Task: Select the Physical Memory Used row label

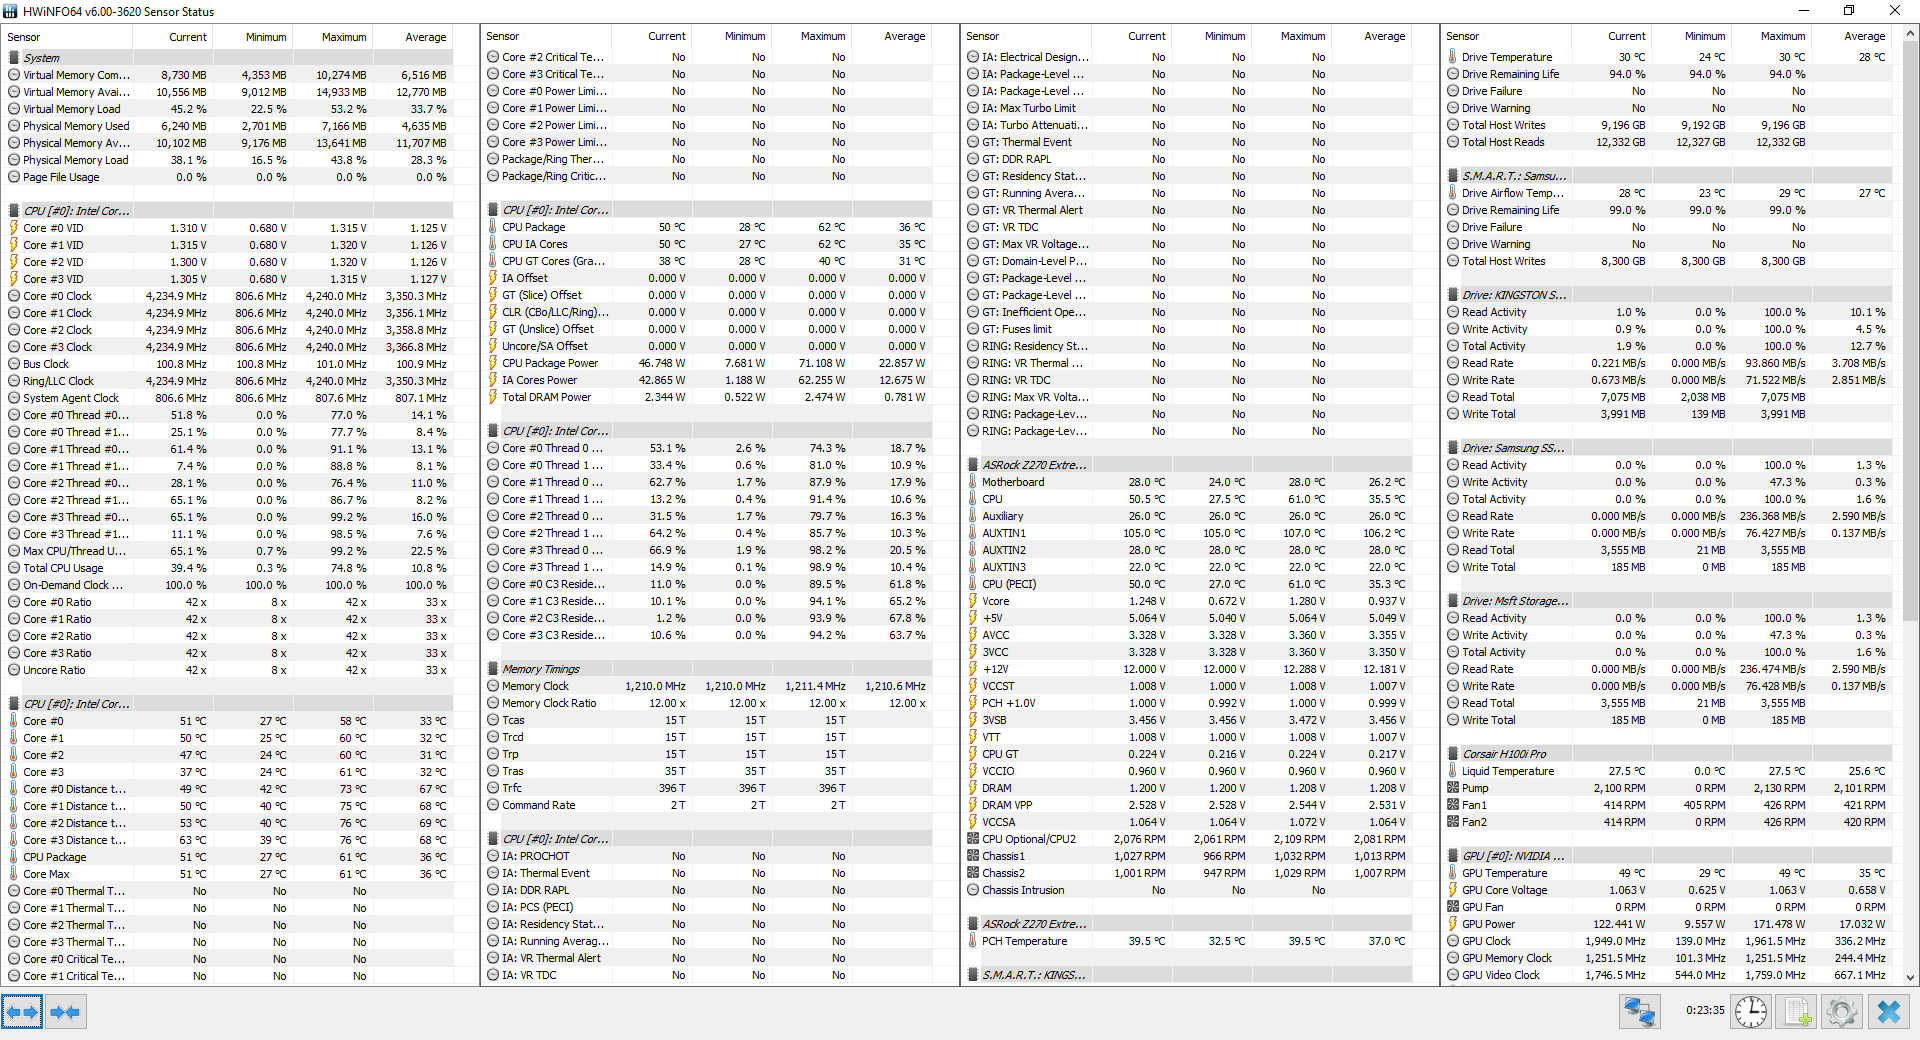Action: [x=76, y=126]
